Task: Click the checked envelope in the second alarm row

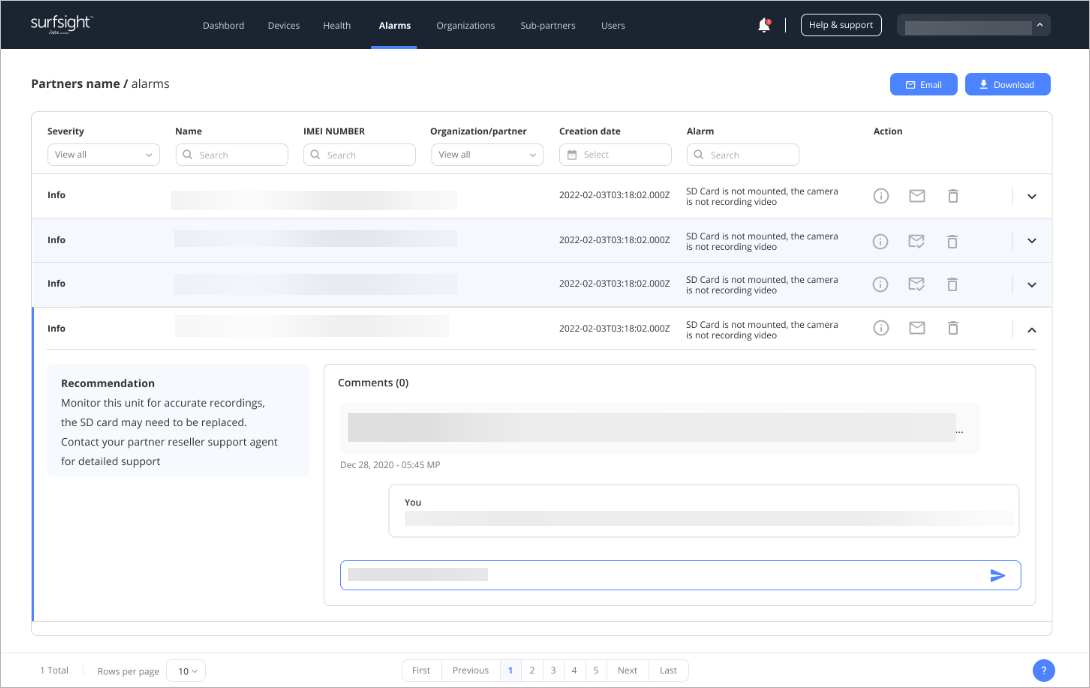Action: [916, 241]
